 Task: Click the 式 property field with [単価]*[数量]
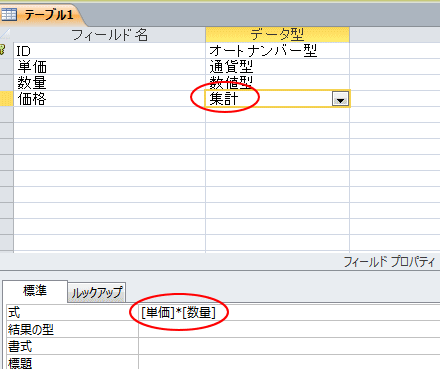(289, 312)
